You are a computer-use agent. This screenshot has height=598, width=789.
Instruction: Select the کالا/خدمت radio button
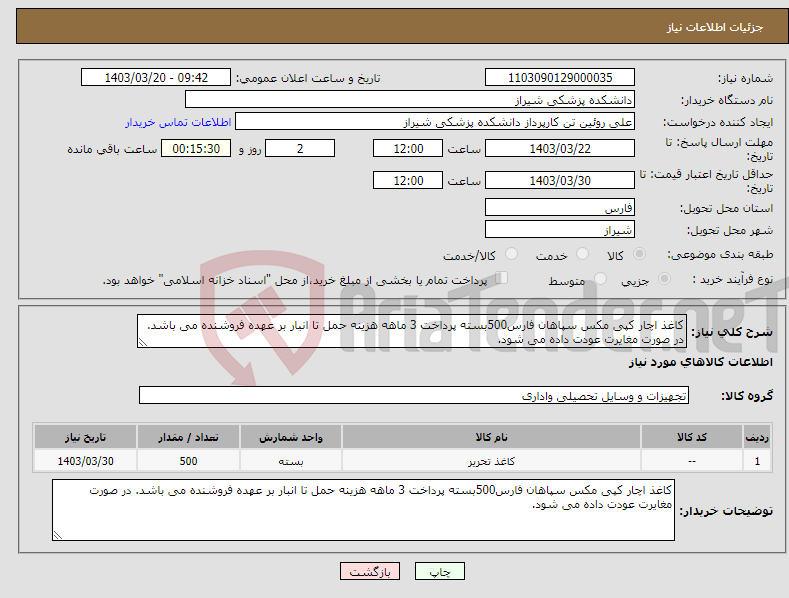511,254
